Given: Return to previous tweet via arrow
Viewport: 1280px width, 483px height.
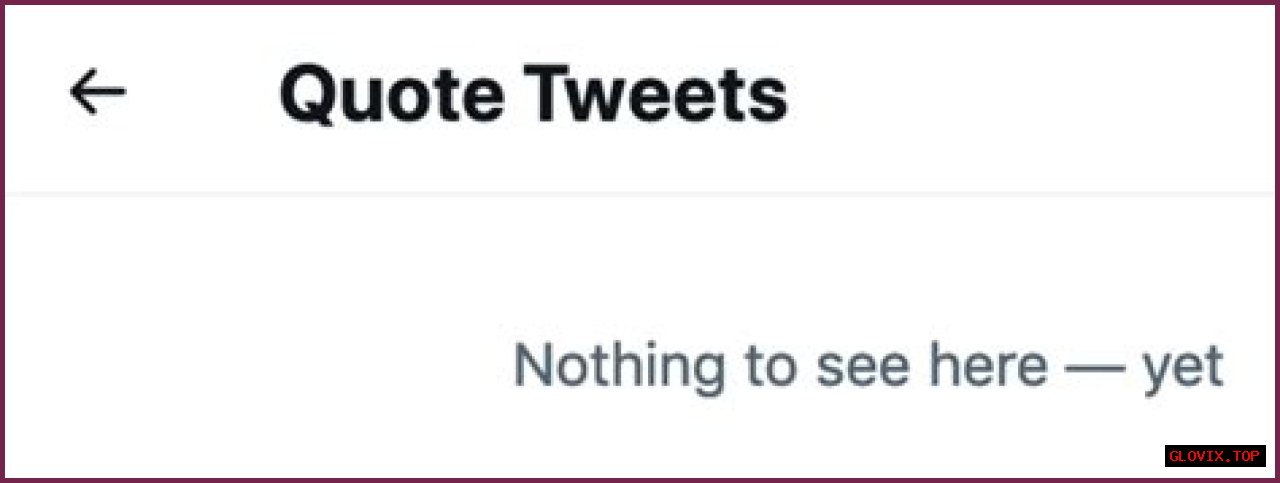Looking at the screenshot, I should (x=97, y=93).
